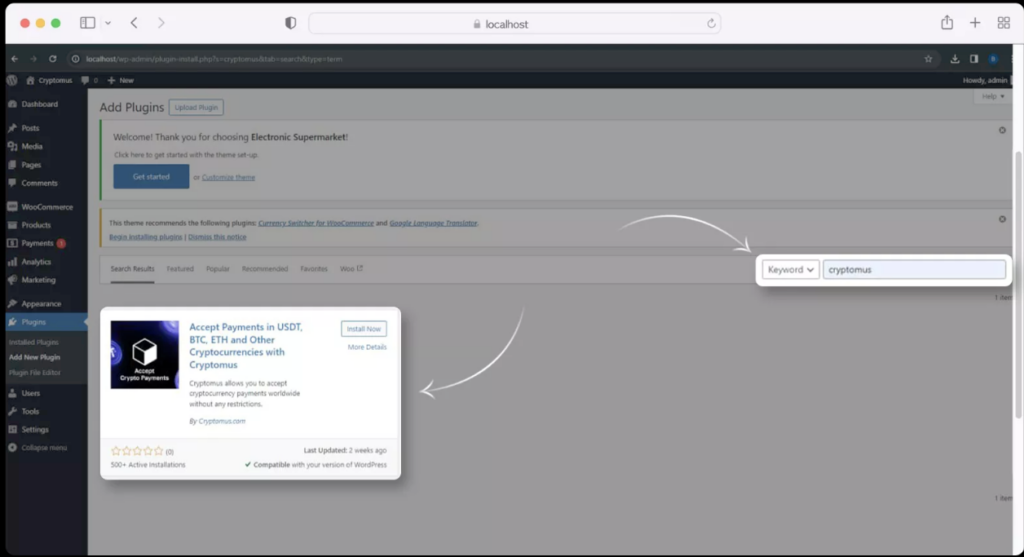Open the Keyword search type dropdown
The width and height of the screenshot is (1024, 557).
(x=790, y=269)
